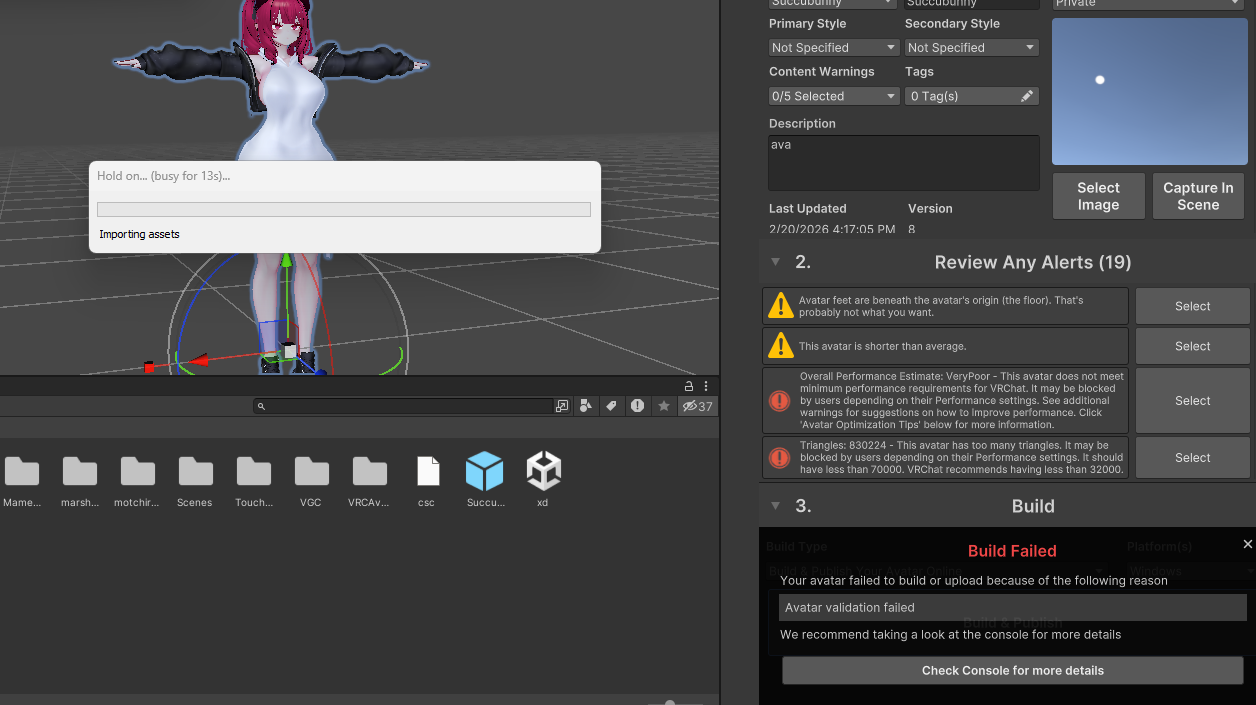Open the Secondary Style dropdown
1256x705 pixels.
972,47
